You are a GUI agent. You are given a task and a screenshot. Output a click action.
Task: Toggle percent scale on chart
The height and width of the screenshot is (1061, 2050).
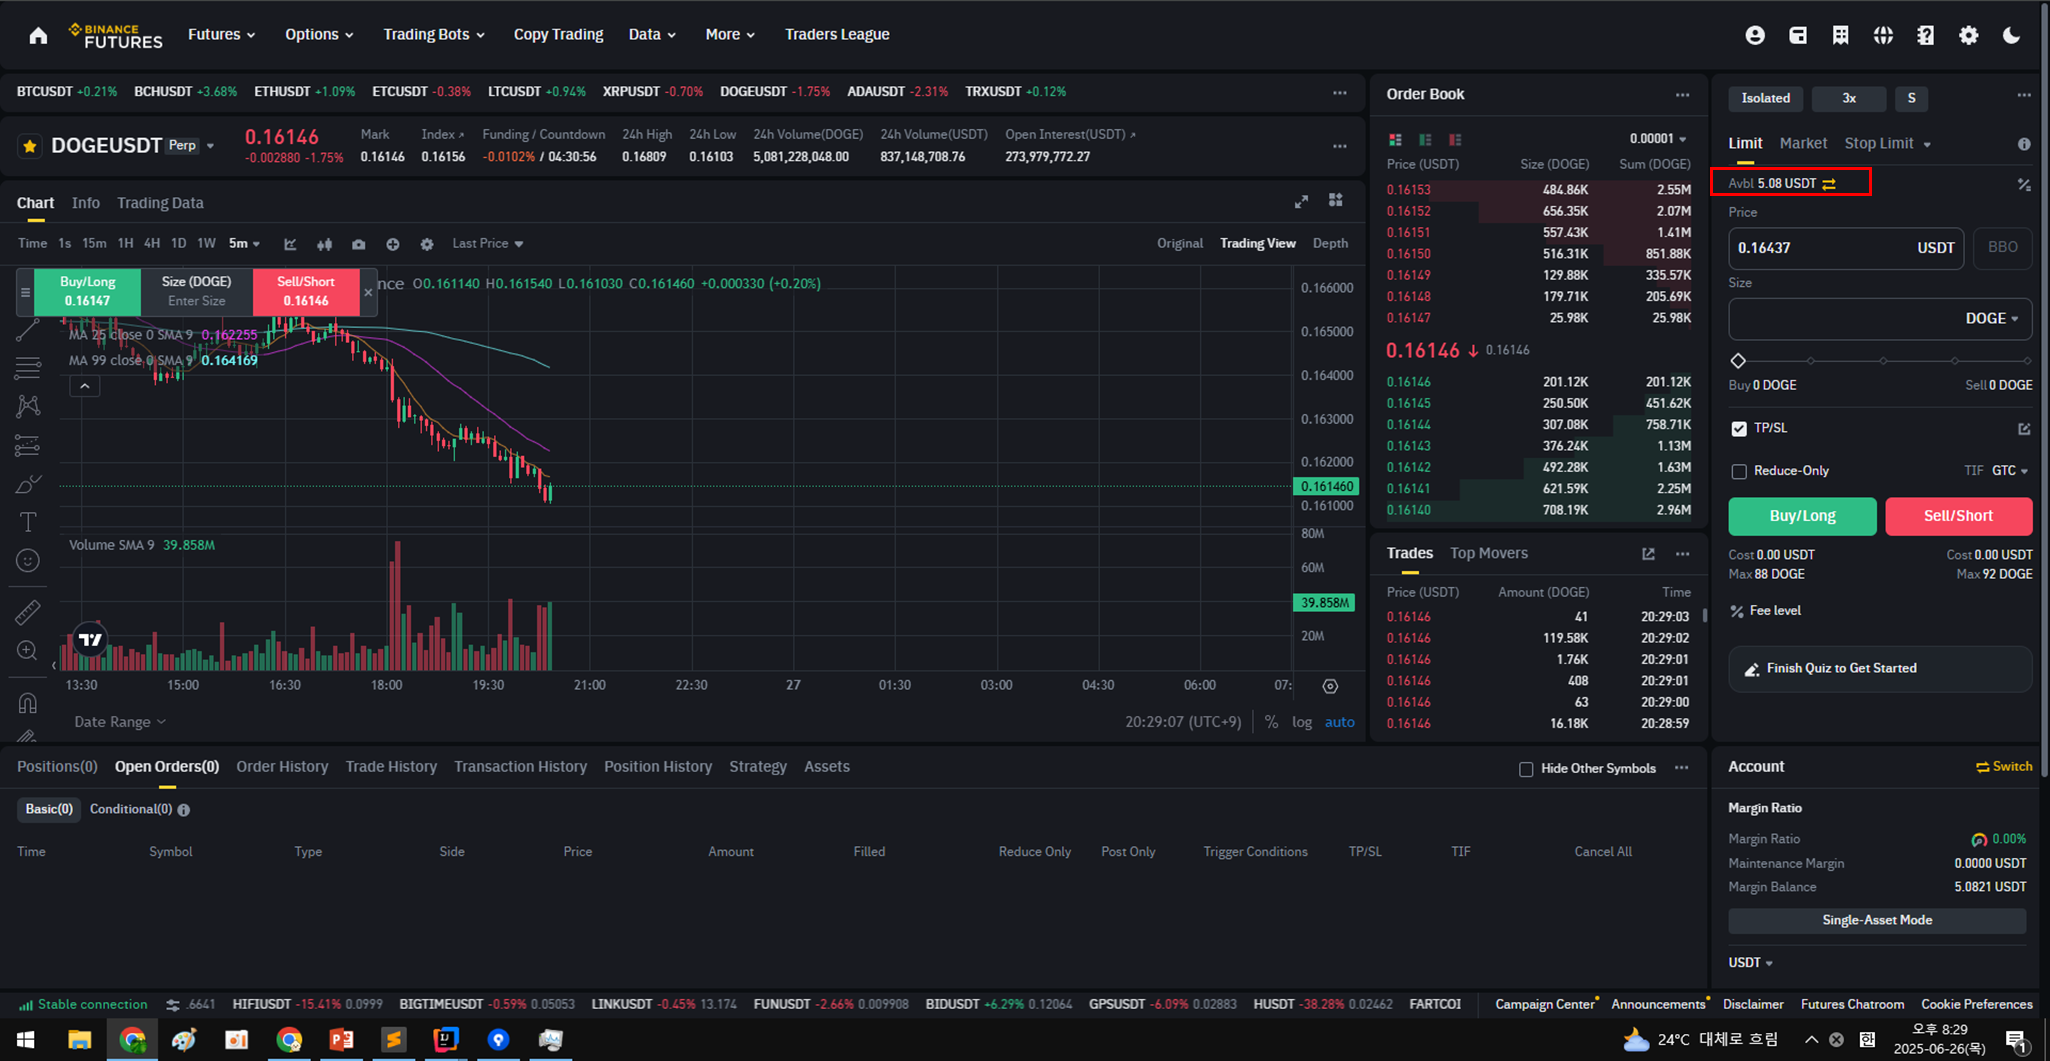tap(1271, 722)
